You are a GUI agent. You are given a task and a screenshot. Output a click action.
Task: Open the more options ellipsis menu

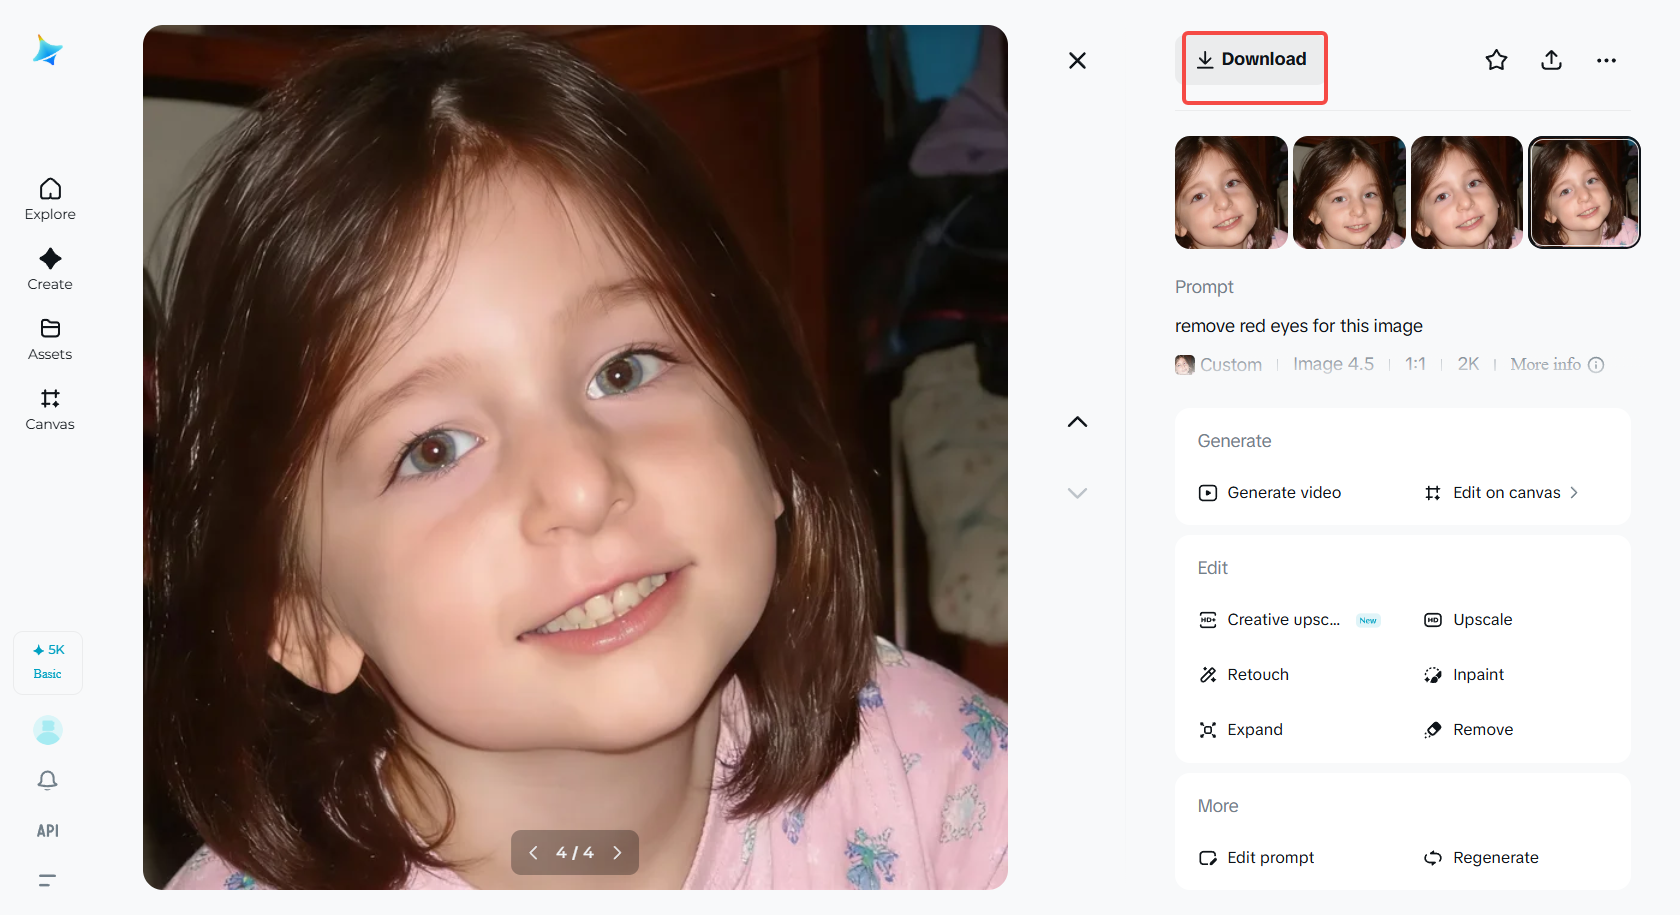(x=1605, y=60)
